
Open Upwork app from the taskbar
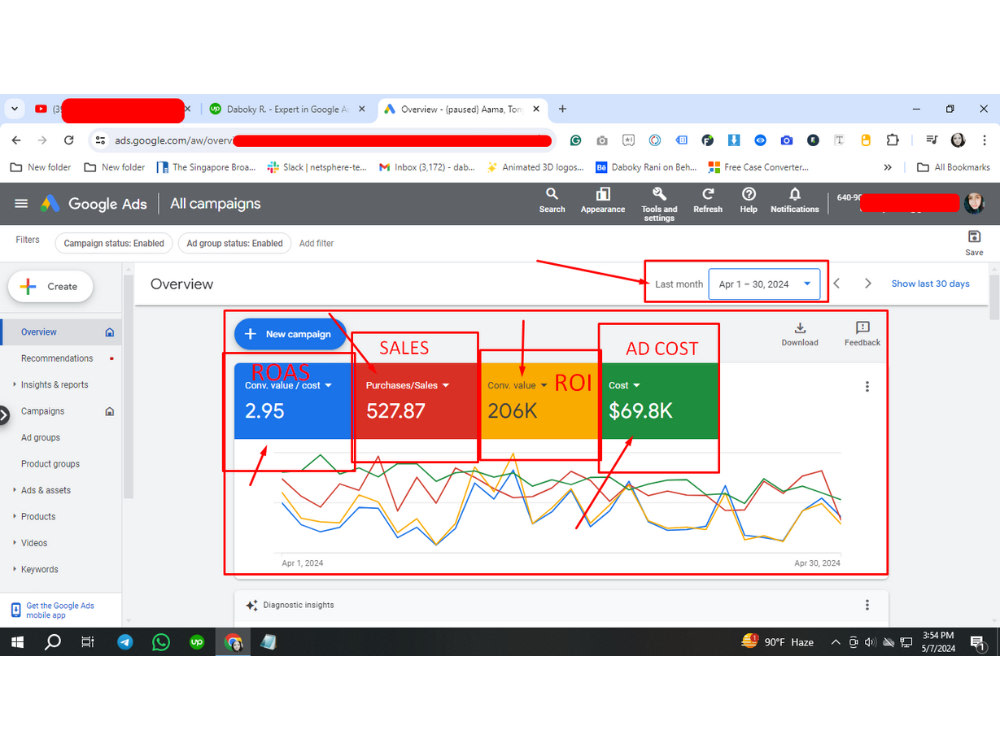click(x=196, y=642)
